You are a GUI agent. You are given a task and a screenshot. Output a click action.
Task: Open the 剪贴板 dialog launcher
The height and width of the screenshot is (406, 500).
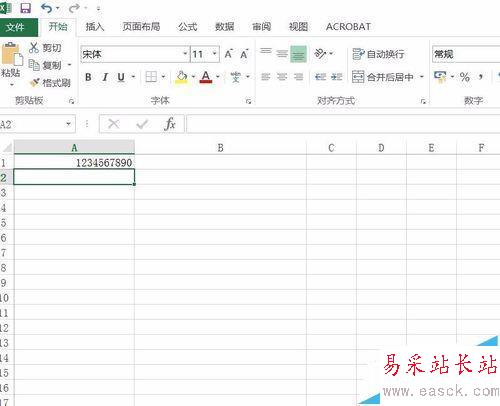71,101
